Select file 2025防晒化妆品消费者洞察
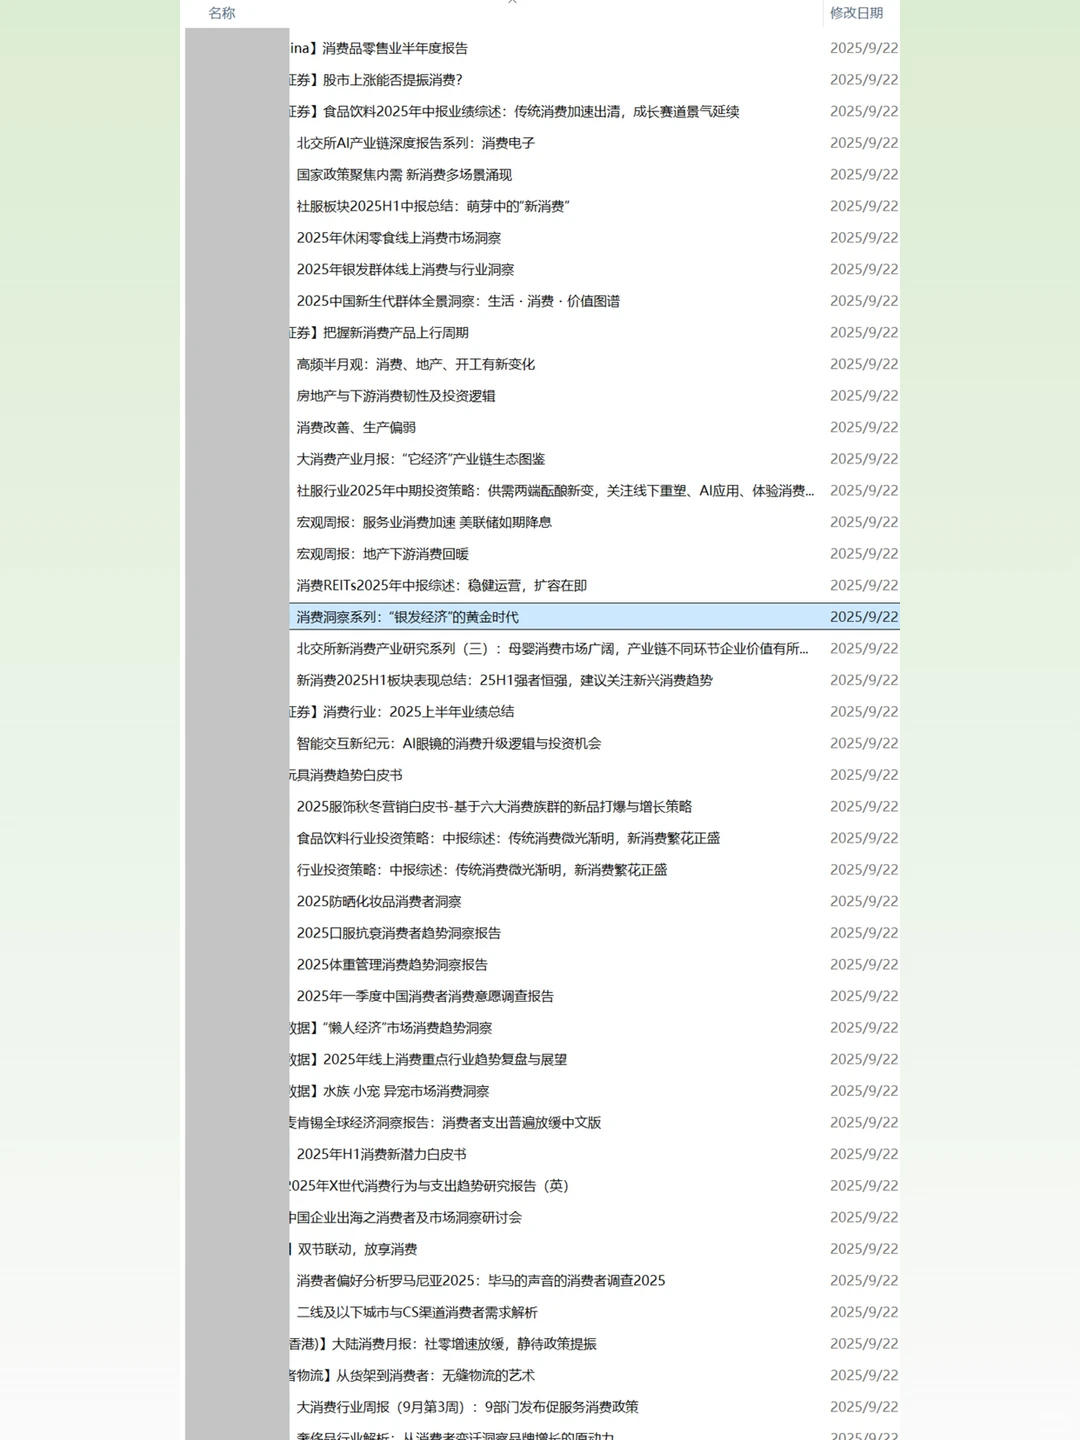 point(379,902)
